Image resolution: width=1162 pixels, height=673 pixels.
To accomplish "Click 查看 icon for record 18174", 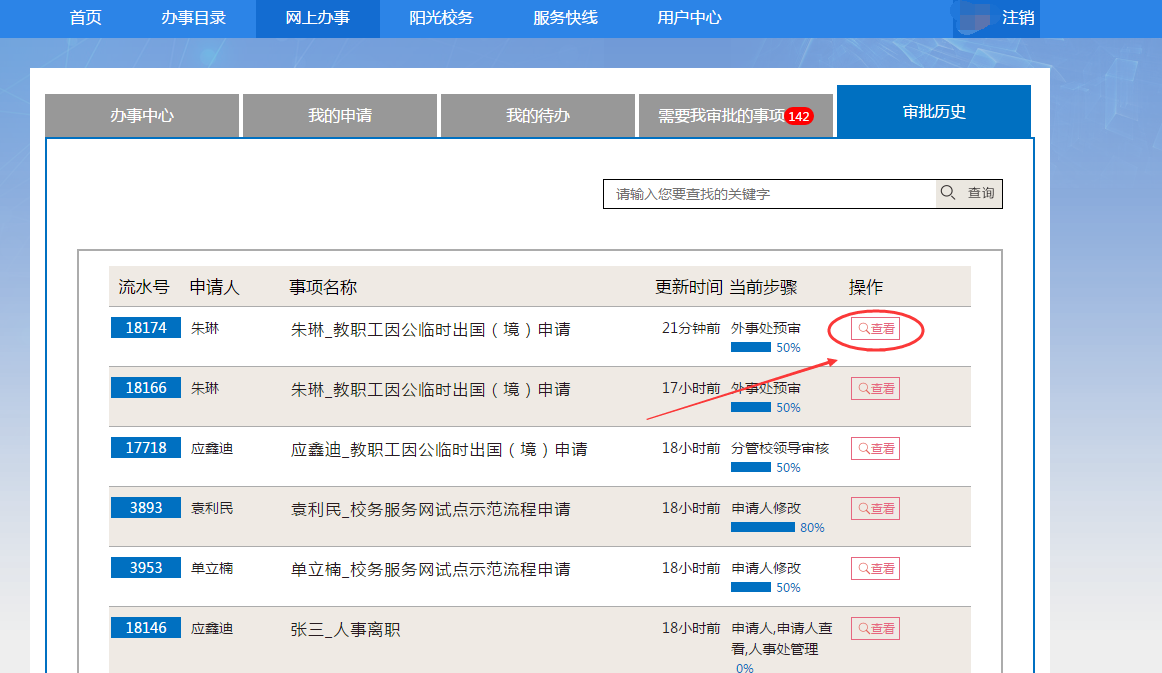I will click(875, 329).
